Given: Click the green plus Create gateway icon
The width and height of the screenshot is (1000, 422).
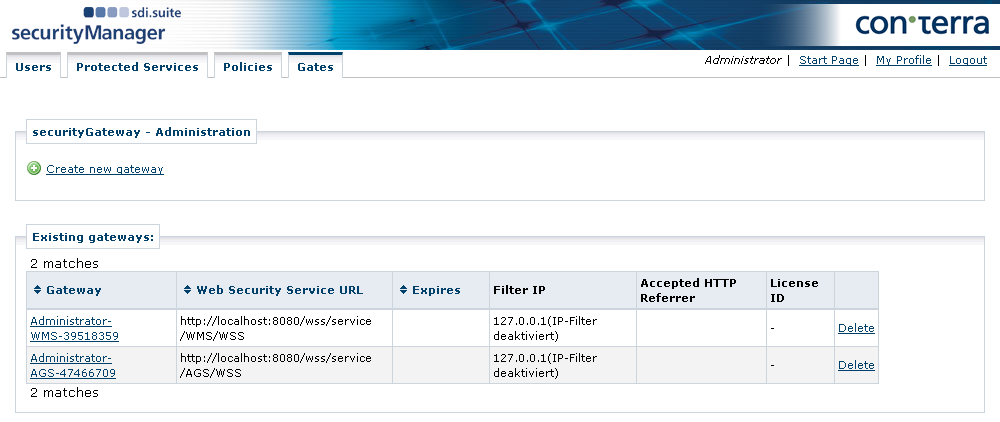Looking at the screenshot, I should pos(34,169).
